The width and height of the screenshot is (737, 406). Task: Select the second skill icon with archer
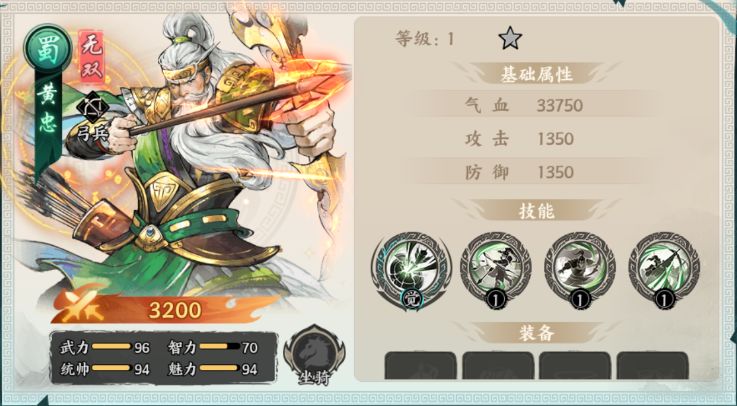[496, 270]
